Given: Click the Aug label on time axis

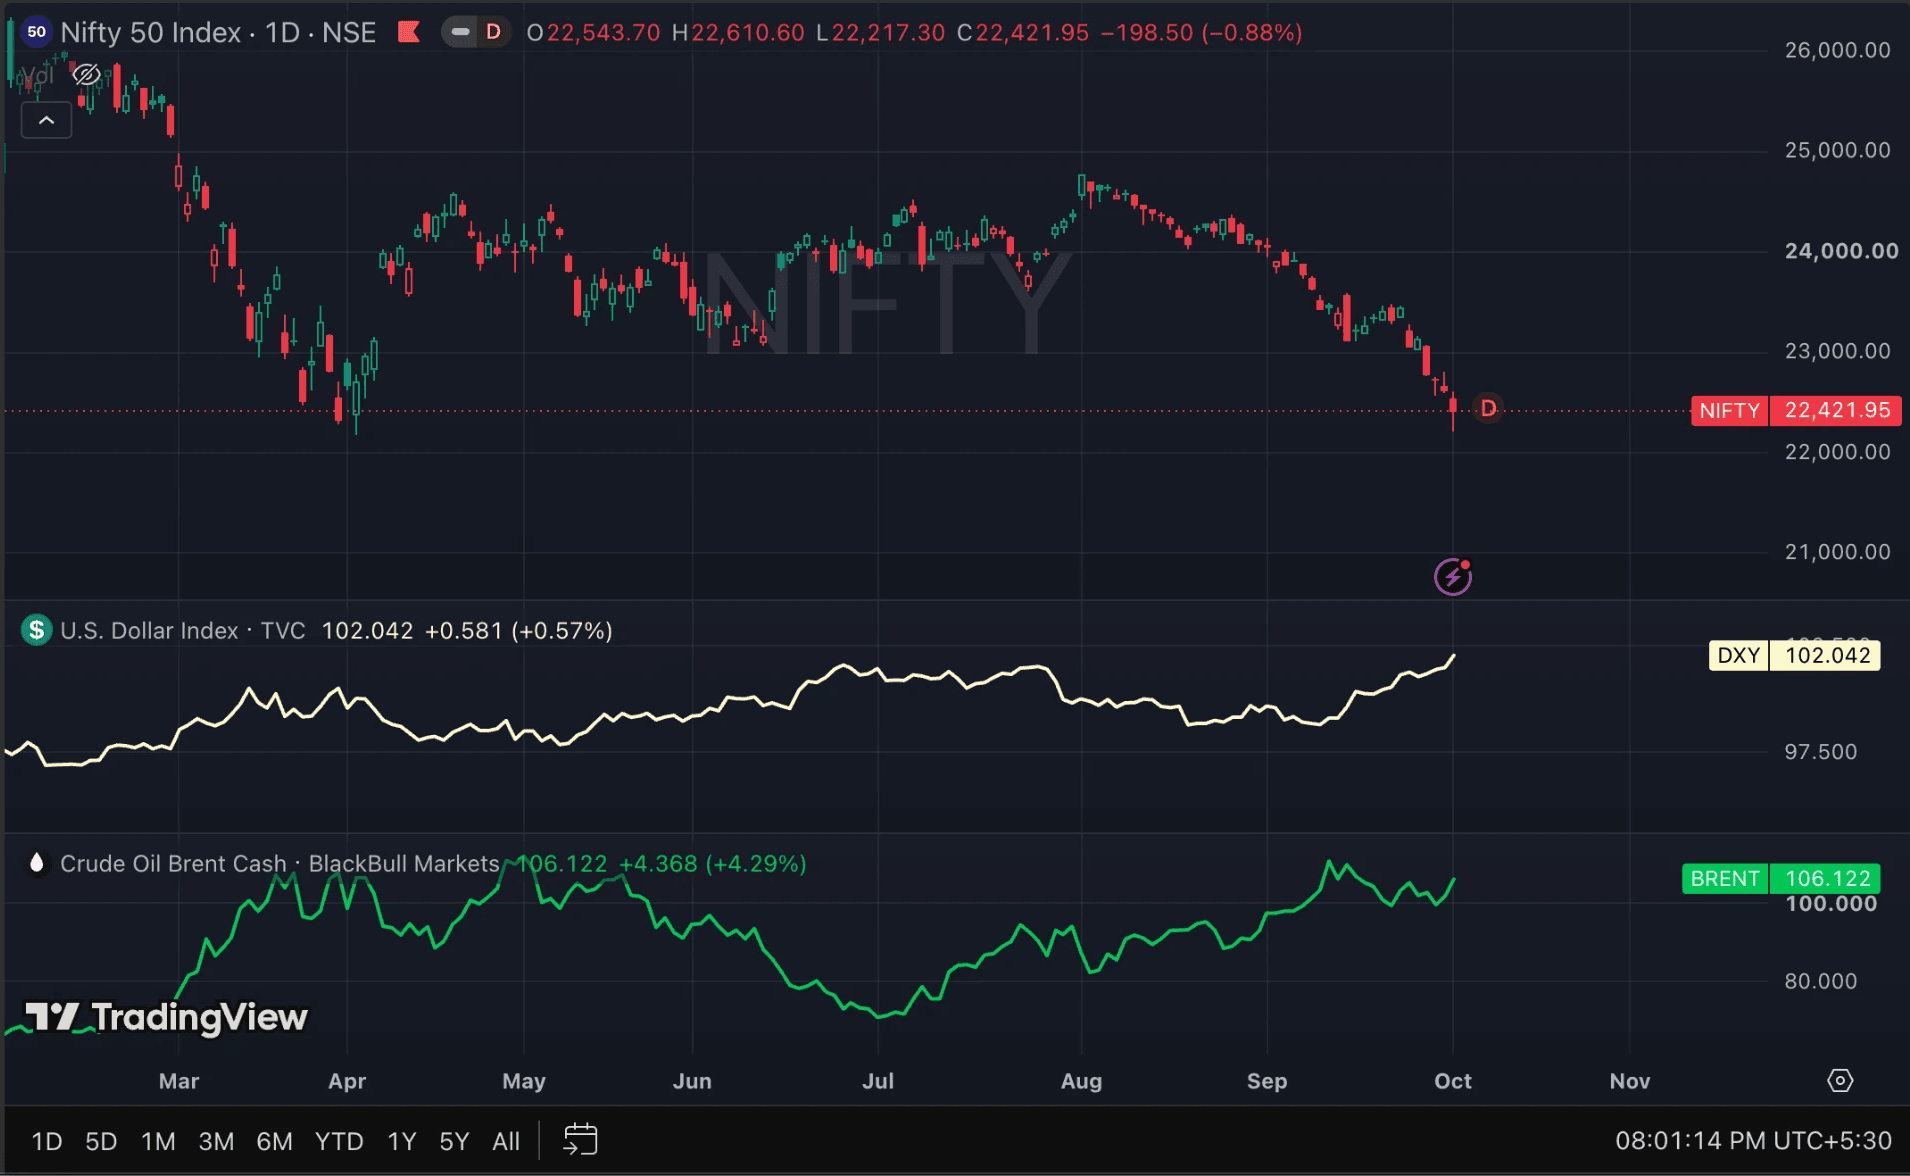Looking at the screenshot, I should coord(1081,1081).
